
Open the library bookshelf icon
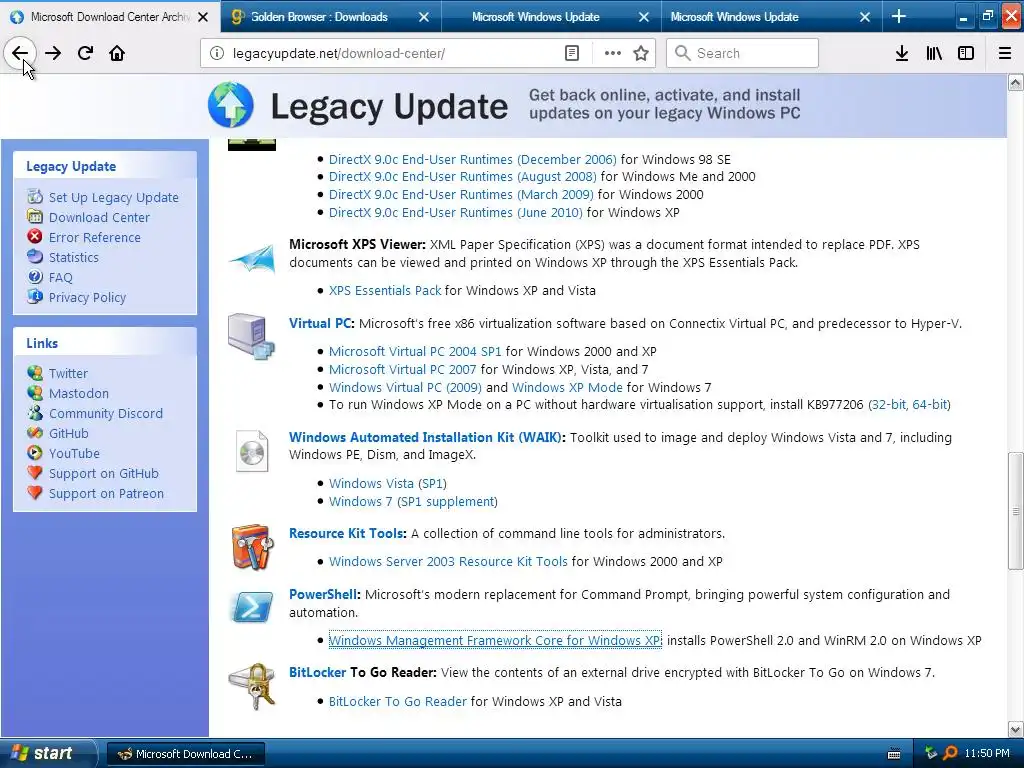click(x=934, y=54)
